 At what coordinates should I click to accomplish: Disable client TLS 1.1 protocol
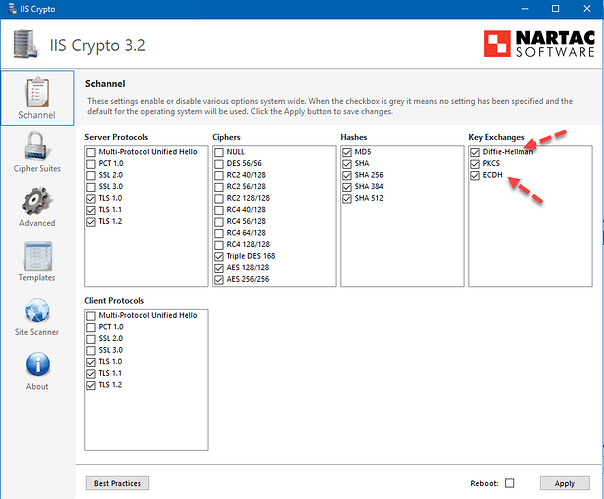[91, 373]
